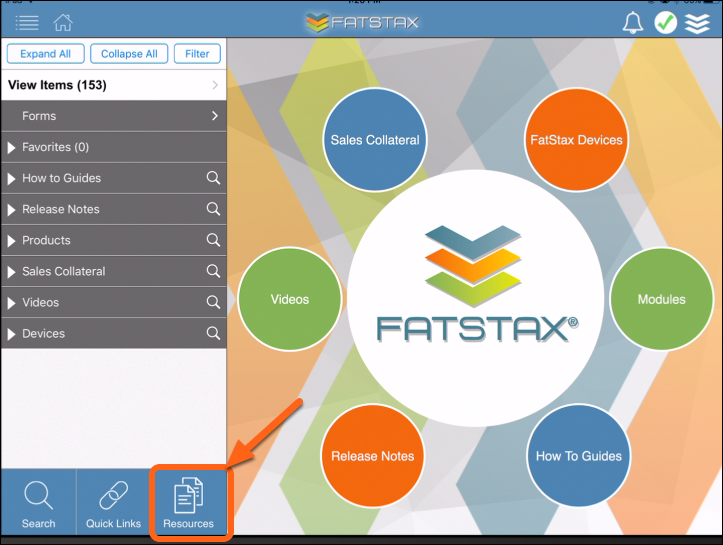
Task: Select the Products label in sidebar
Action: [x=46, y=240]
